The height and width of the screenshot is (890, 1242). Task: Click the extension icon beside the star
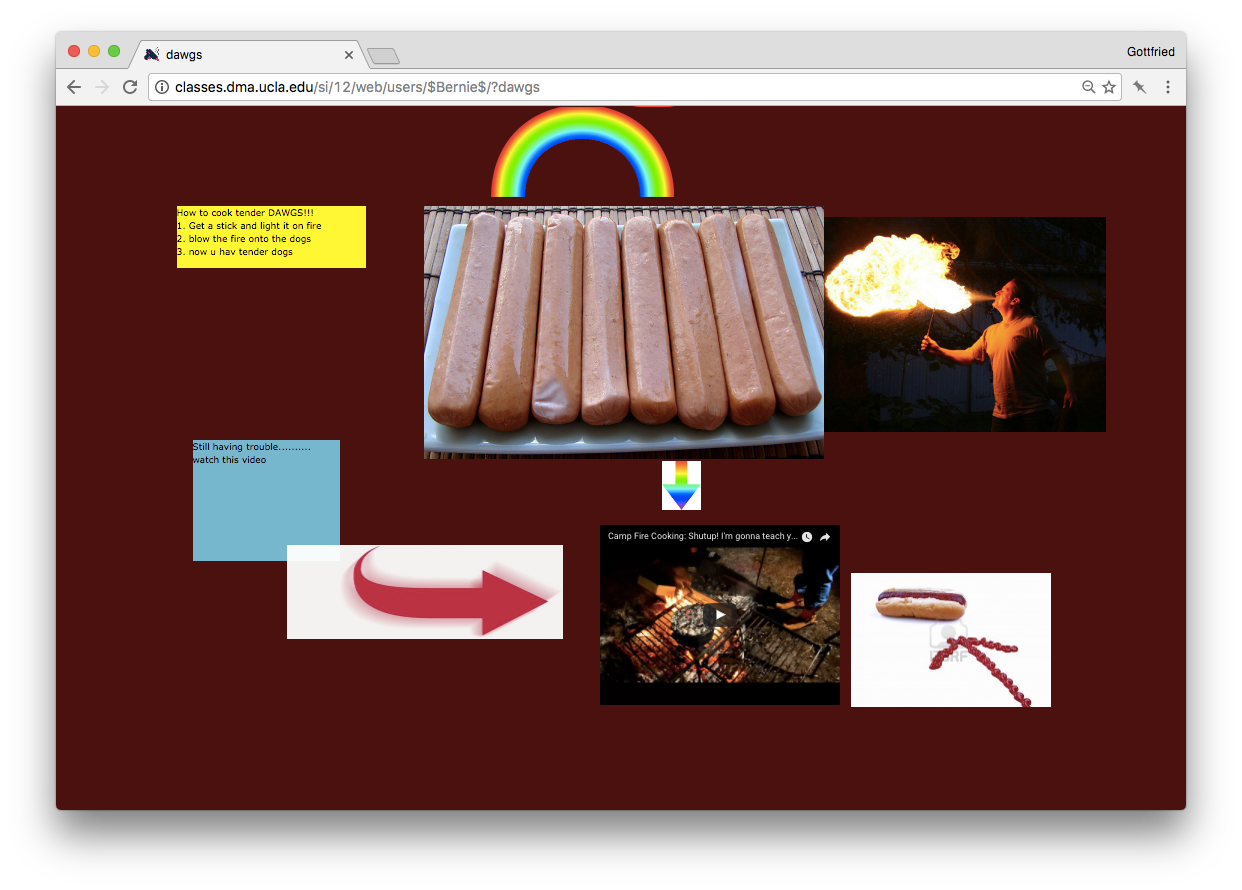point(1139,87)
